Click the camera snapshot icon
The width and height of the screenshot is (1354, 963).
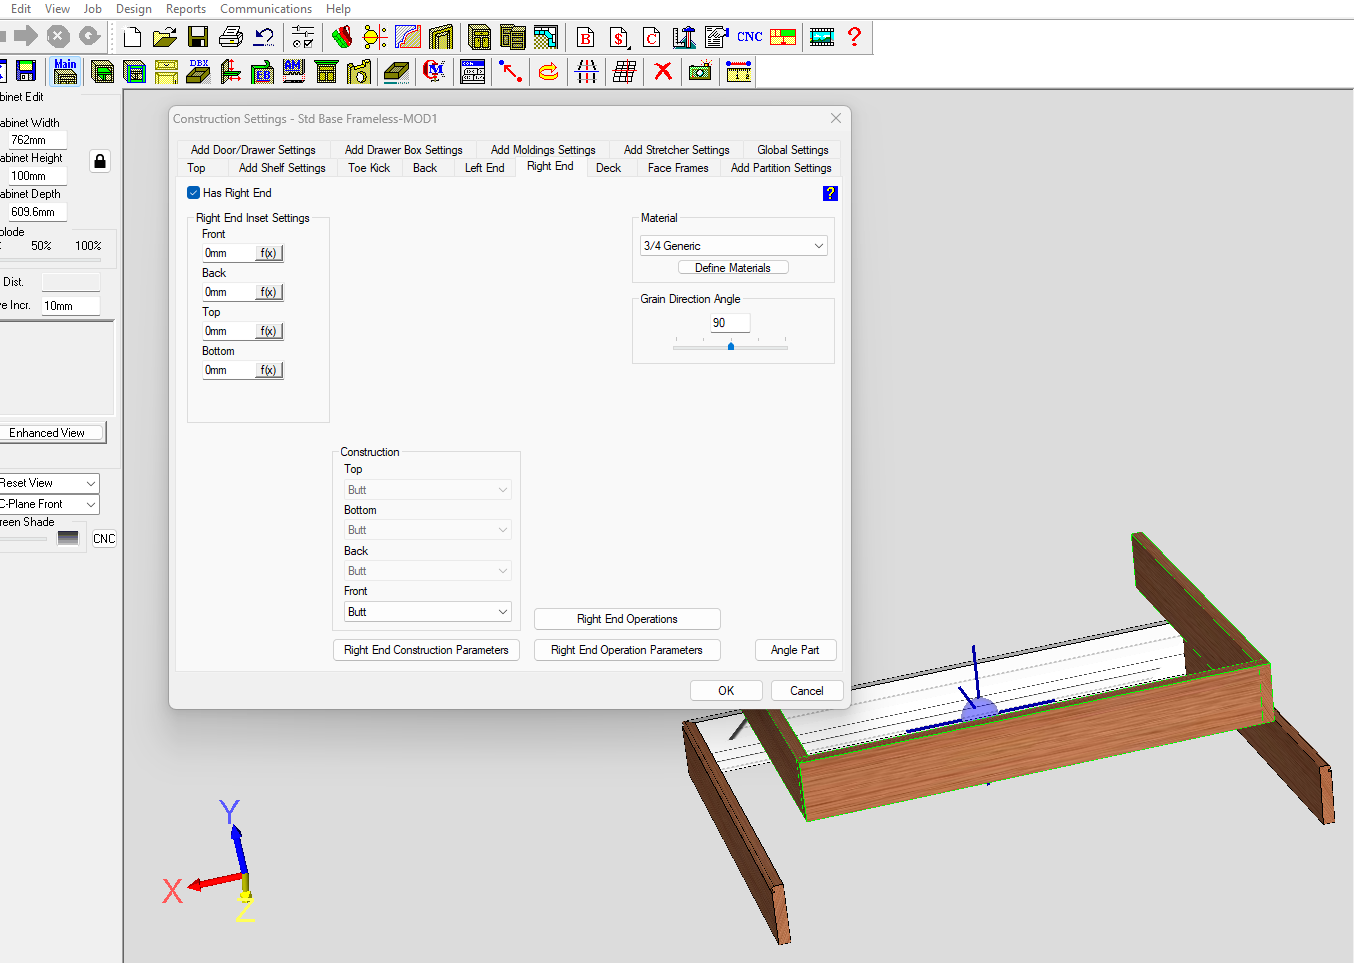tap(700, 71)
